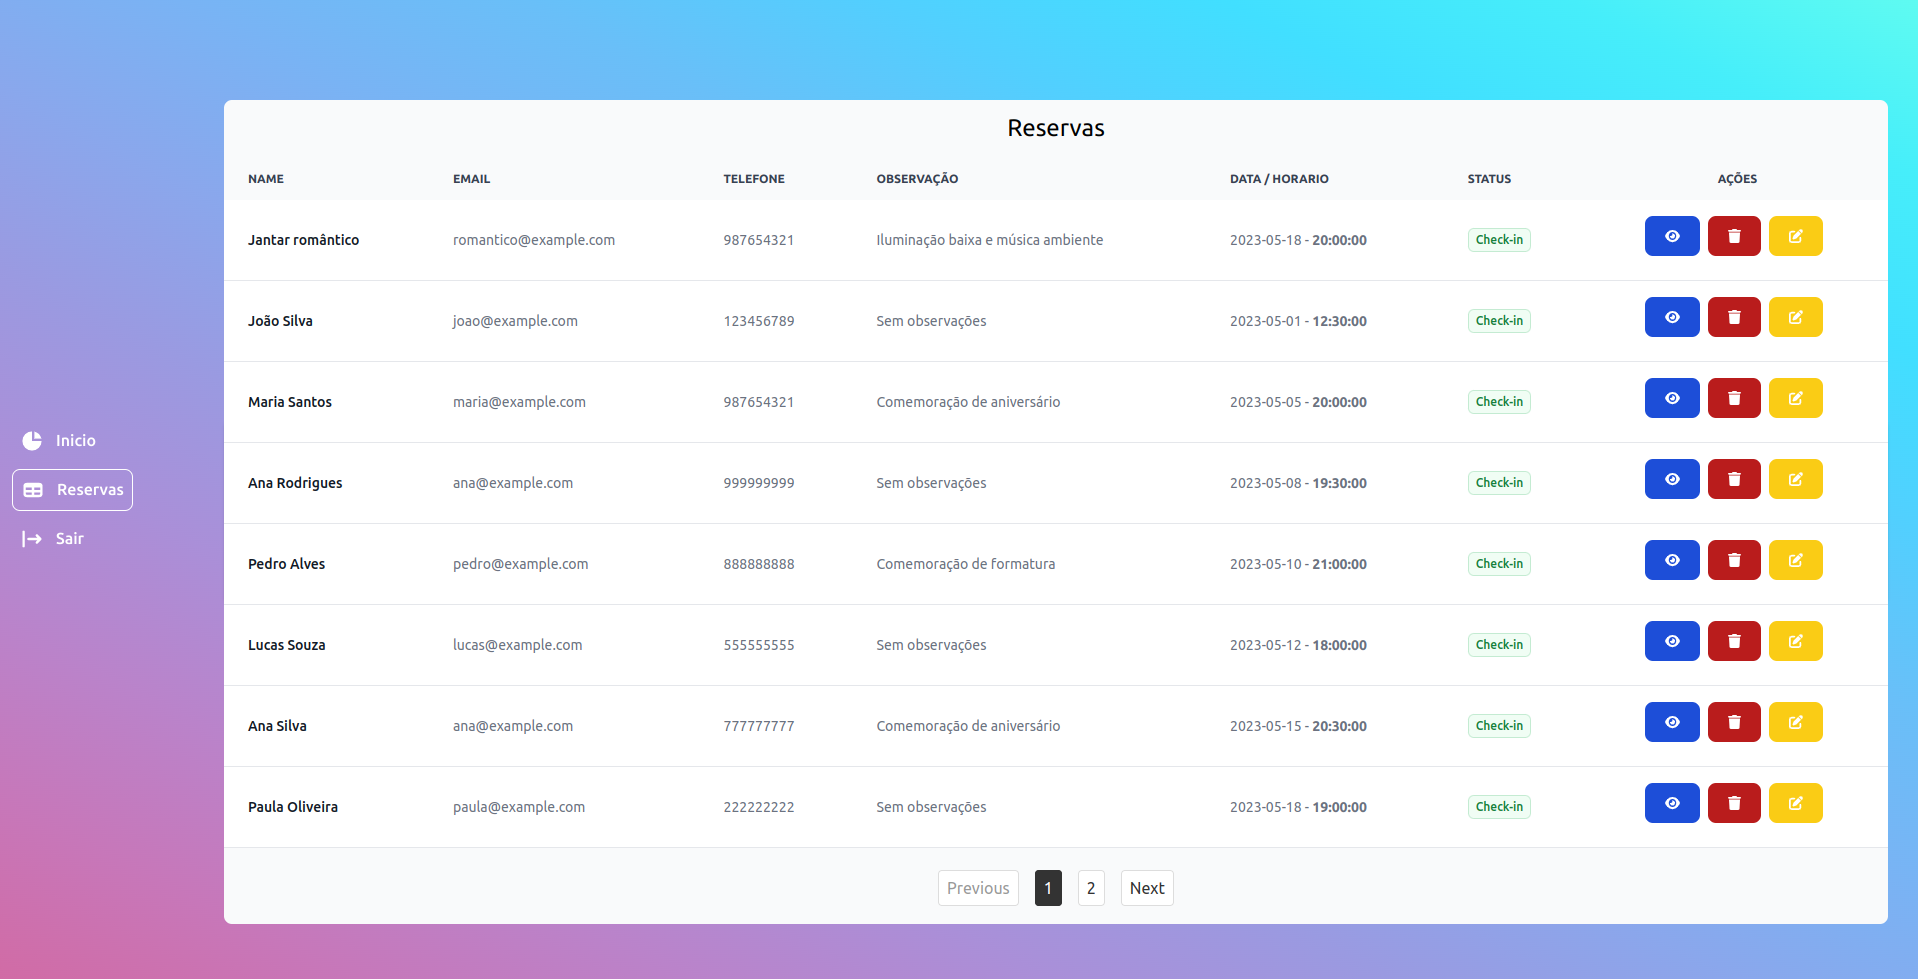The image size is (1918, 979).
Task: Select page 1 in pagination
Action: (1048, 888)
